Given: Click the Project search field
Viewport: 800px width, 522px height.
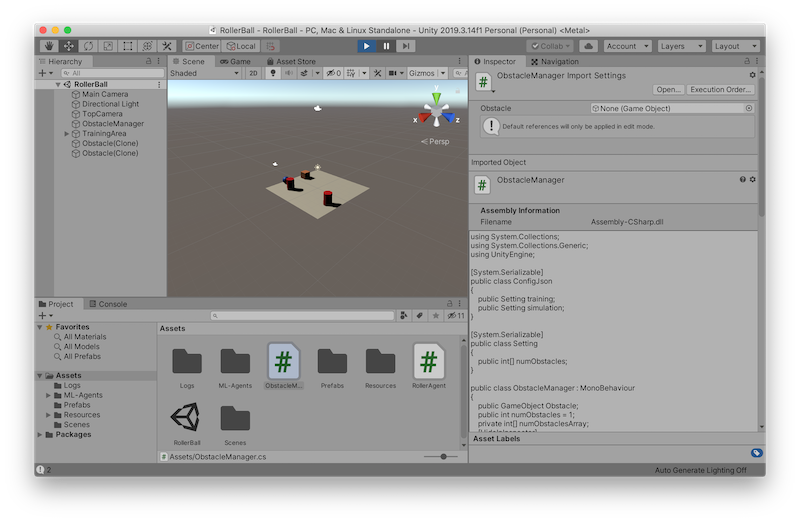Looking at the screenshot, I should point(302,316).
